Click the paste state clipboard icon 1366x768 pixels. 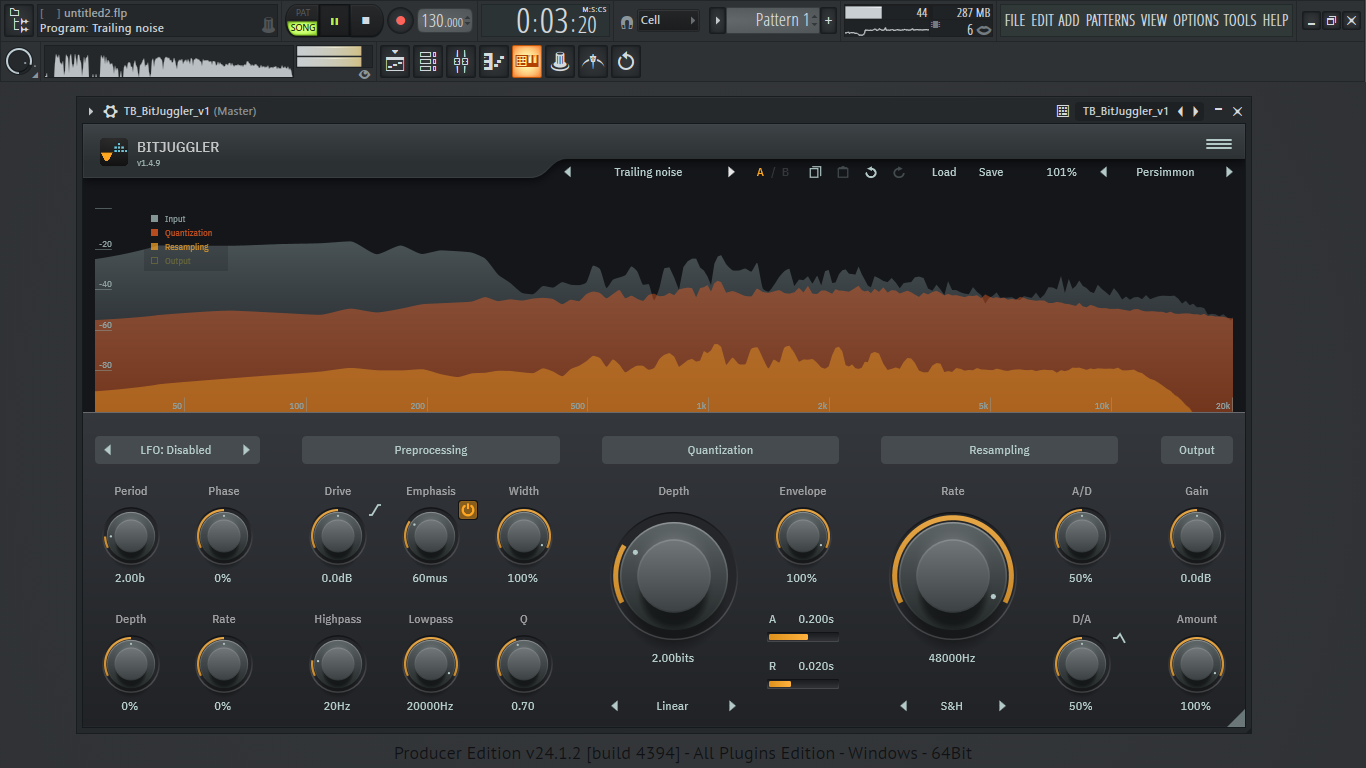[x=843, y=172]
